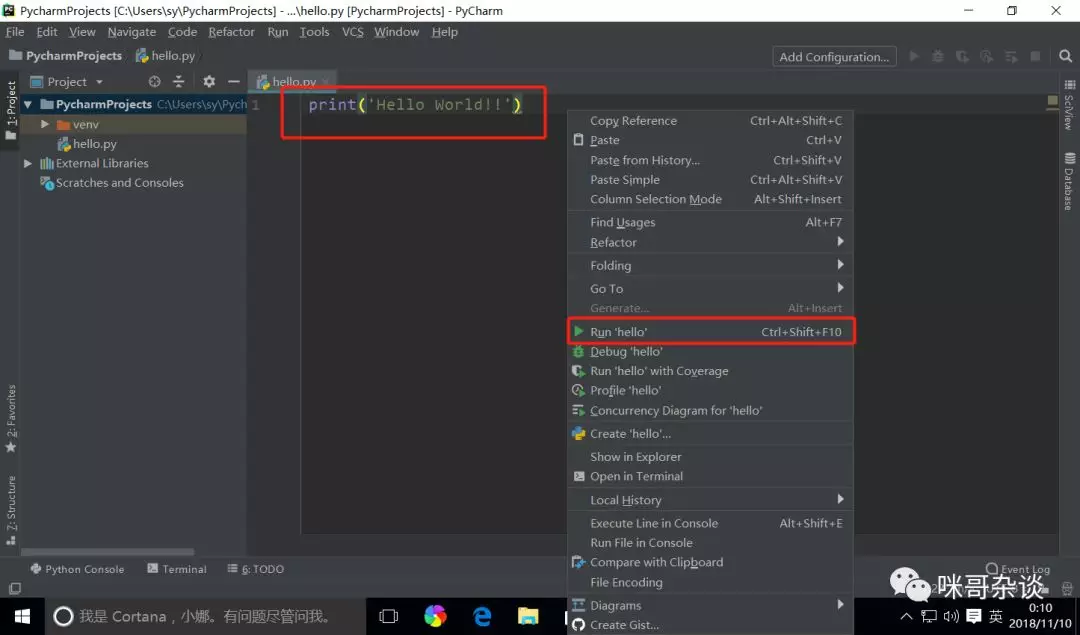Select Compare with Clipboard

(710, 562)
